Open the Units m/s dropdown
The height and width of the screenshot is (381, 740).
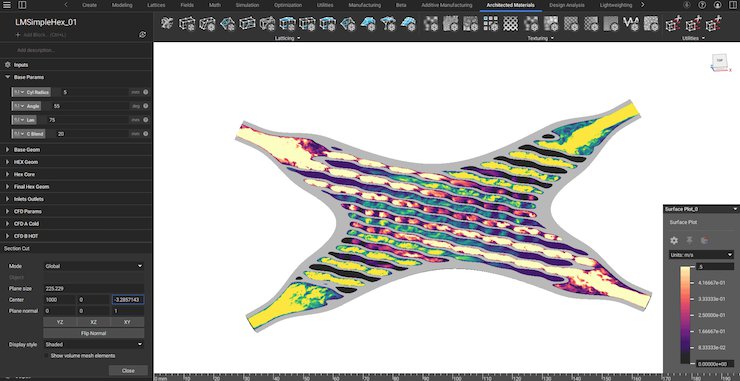coord(701,255)
